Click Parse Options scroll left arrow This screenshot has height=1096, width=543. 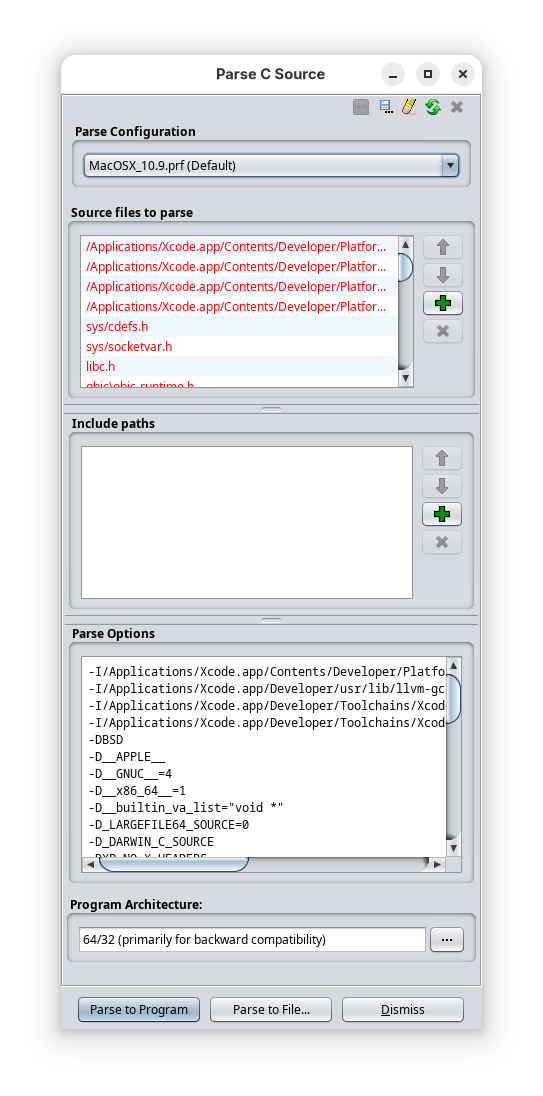89,865
